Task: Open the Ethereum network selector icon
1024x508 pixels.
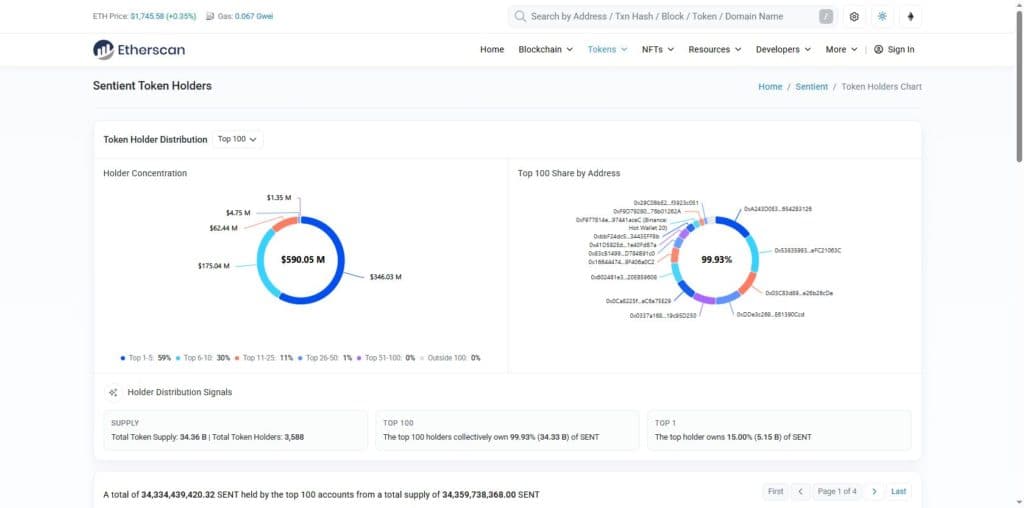Action: 911,16
